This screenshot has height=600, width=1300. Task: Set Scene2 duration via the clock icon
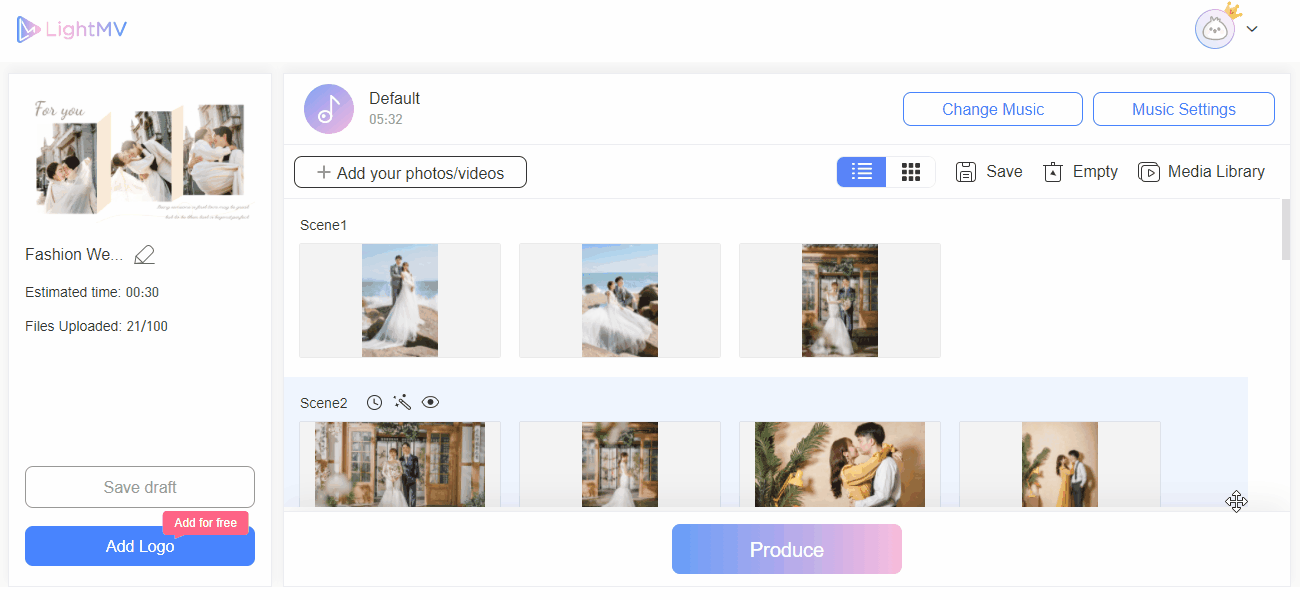(x=374, y=402)
